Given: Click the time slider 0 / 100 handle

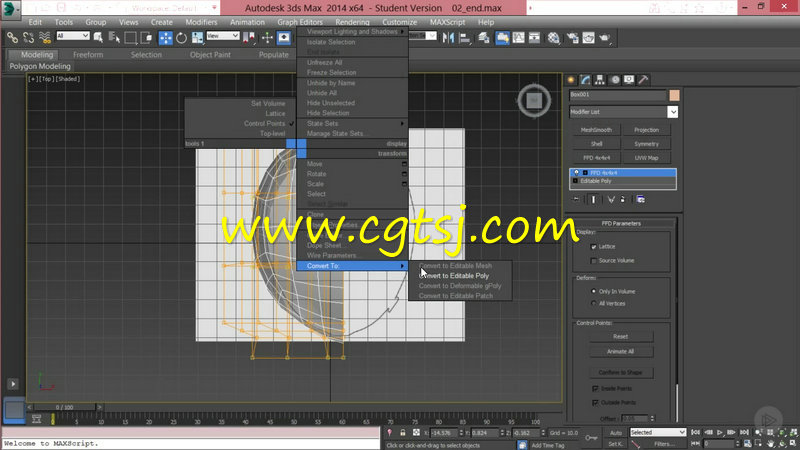Looking at the screenshot, I should coord(64,407).
